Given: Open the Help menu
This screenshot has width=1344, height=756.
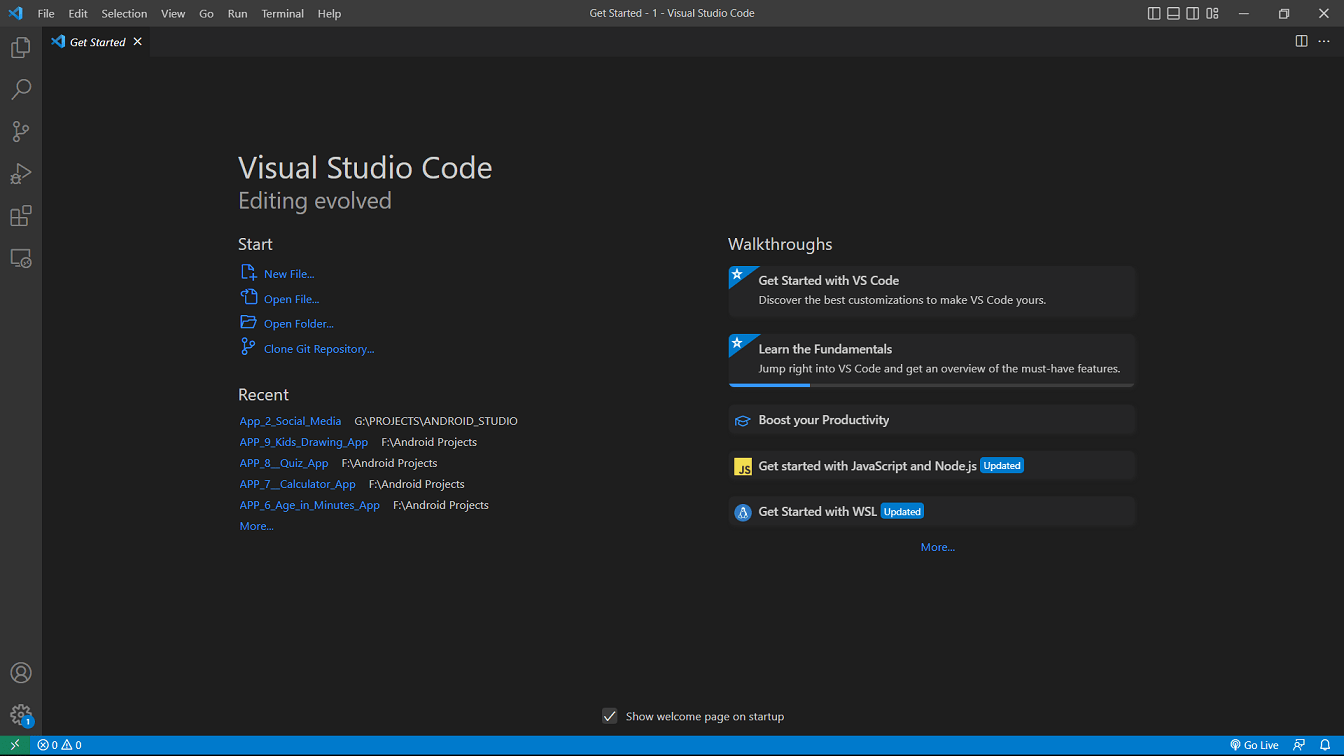Looking at the screenshot, I should [x=329, y=14].
